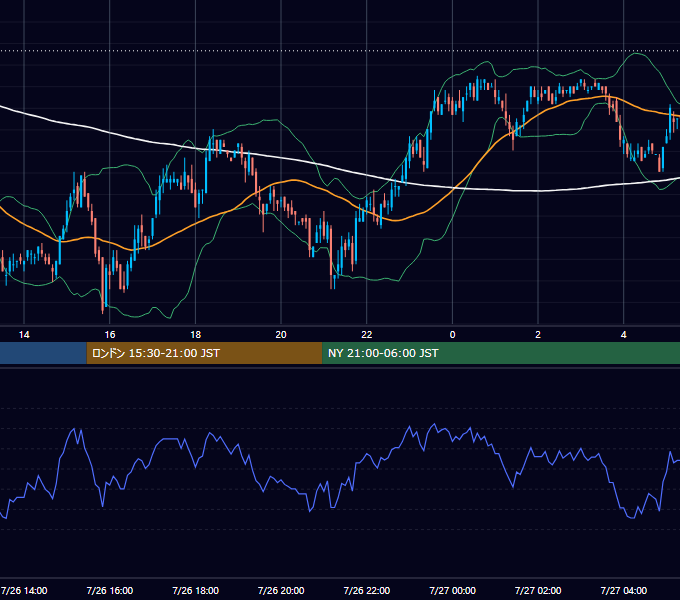Click the 7/27 00:00 time label
680x600 pixels.
[452, 590]
